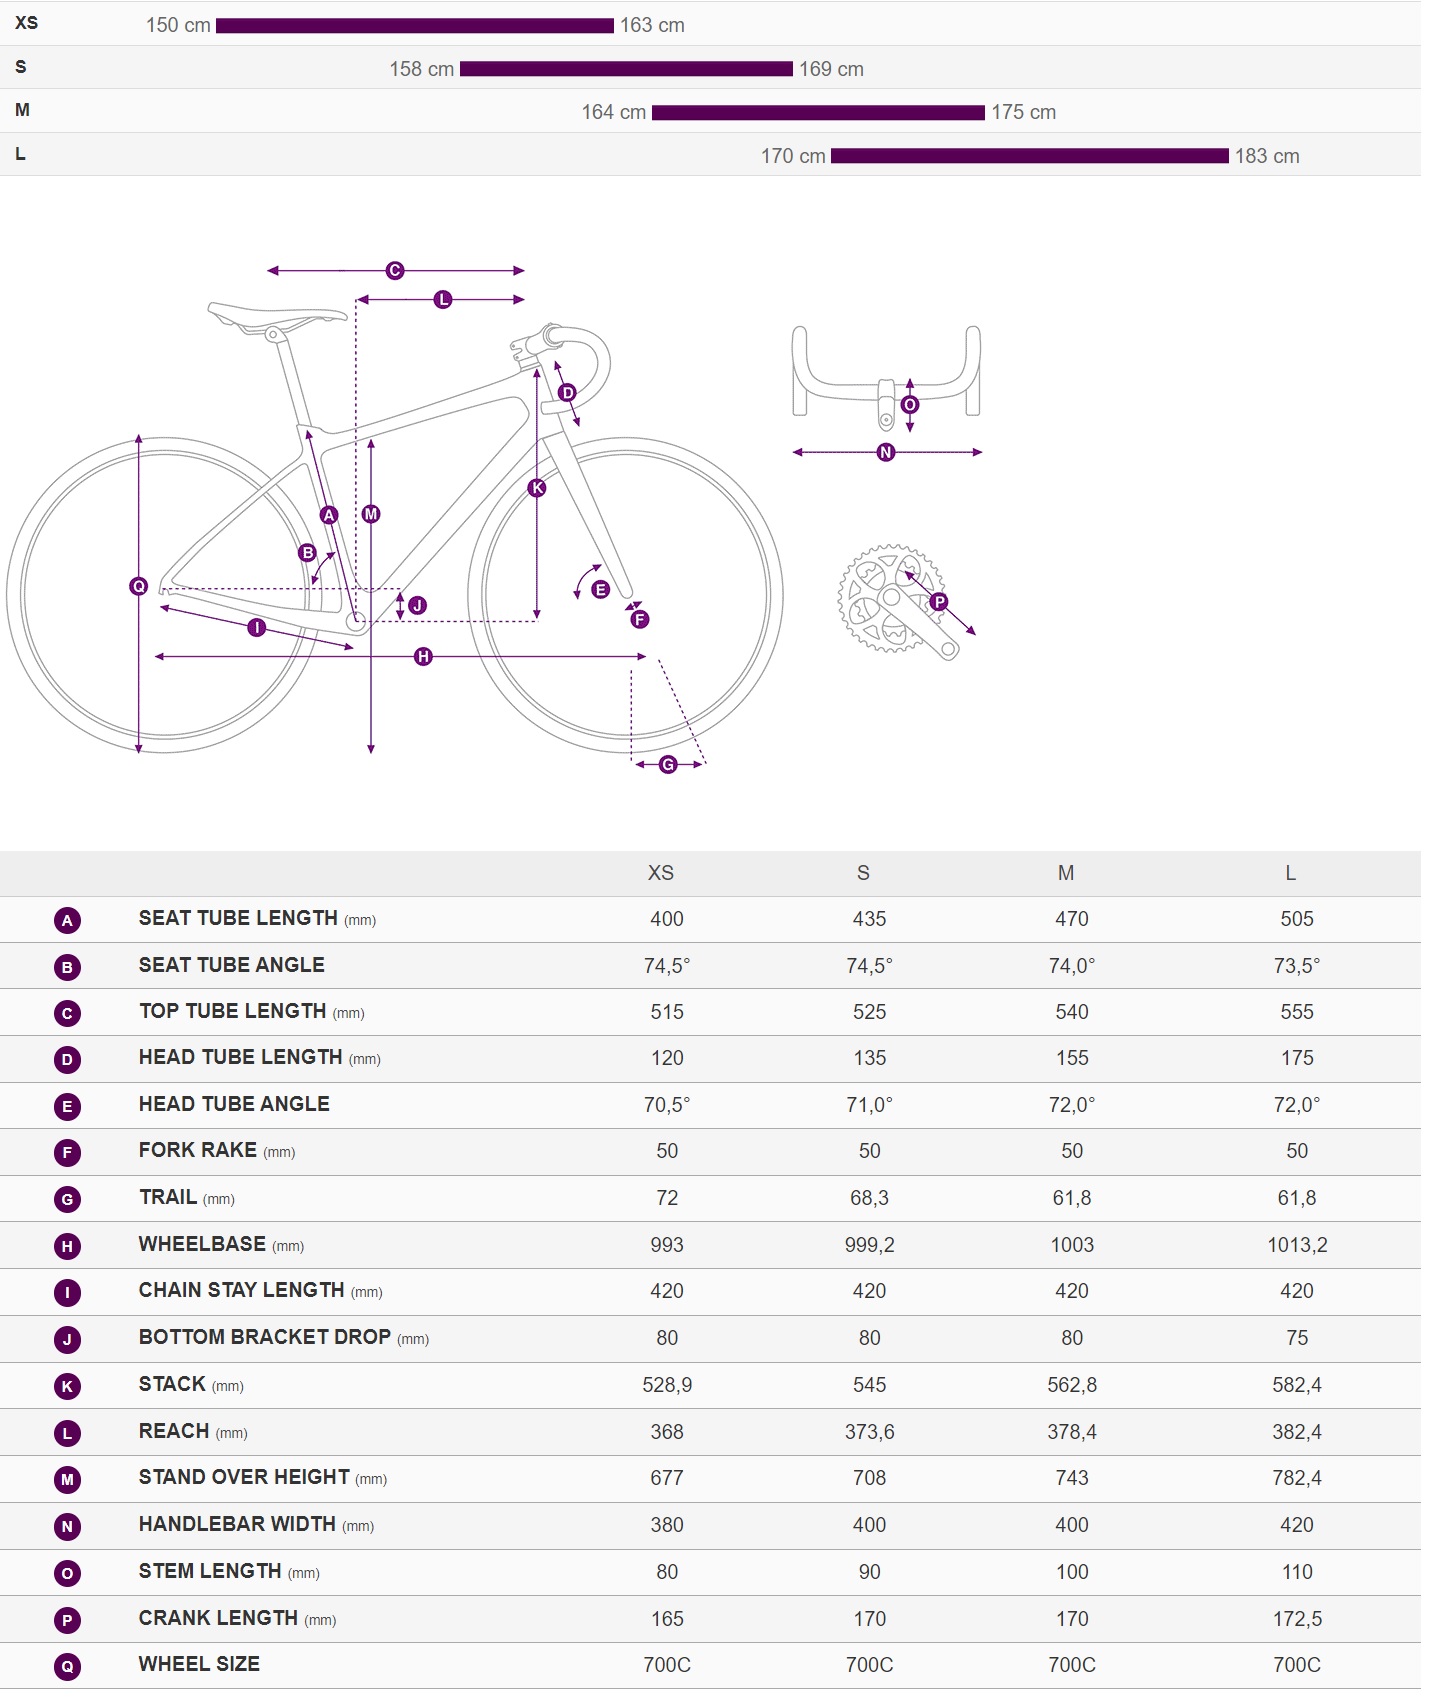Viewport: 1429px width, 1697px height.
Task: Click the M size row label at top
Action: pos(22,110)
